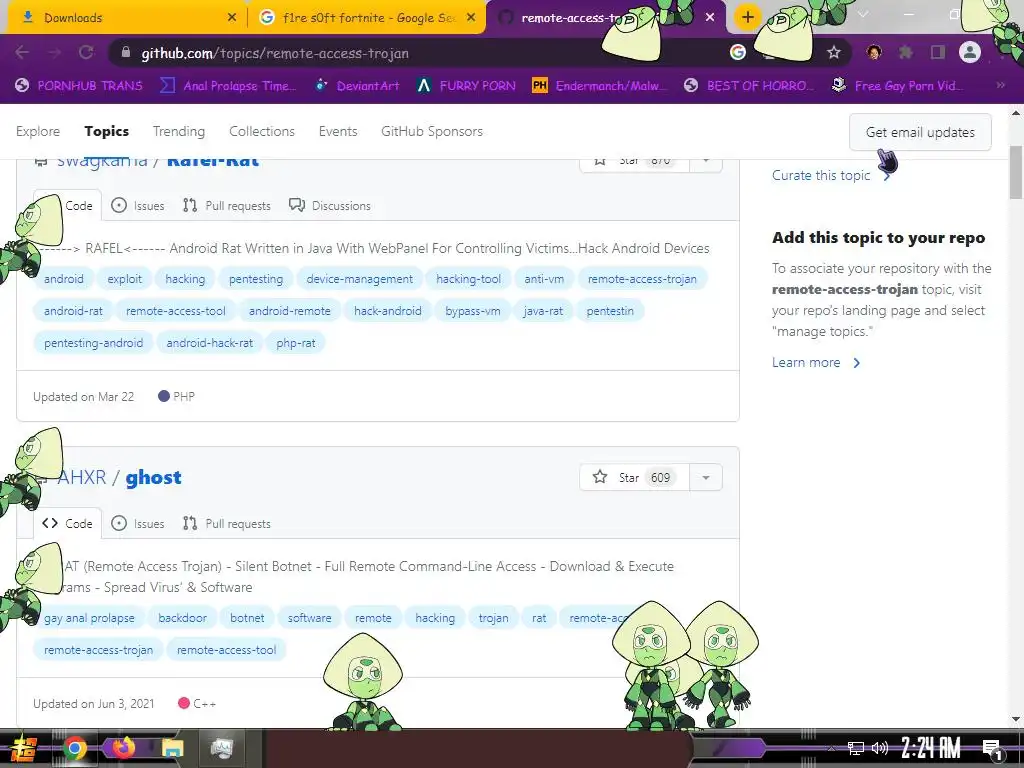Star the ghost repository
The height and width of the screenshot is (768, 1024).
pyautogui.click(x=633, y=477)
